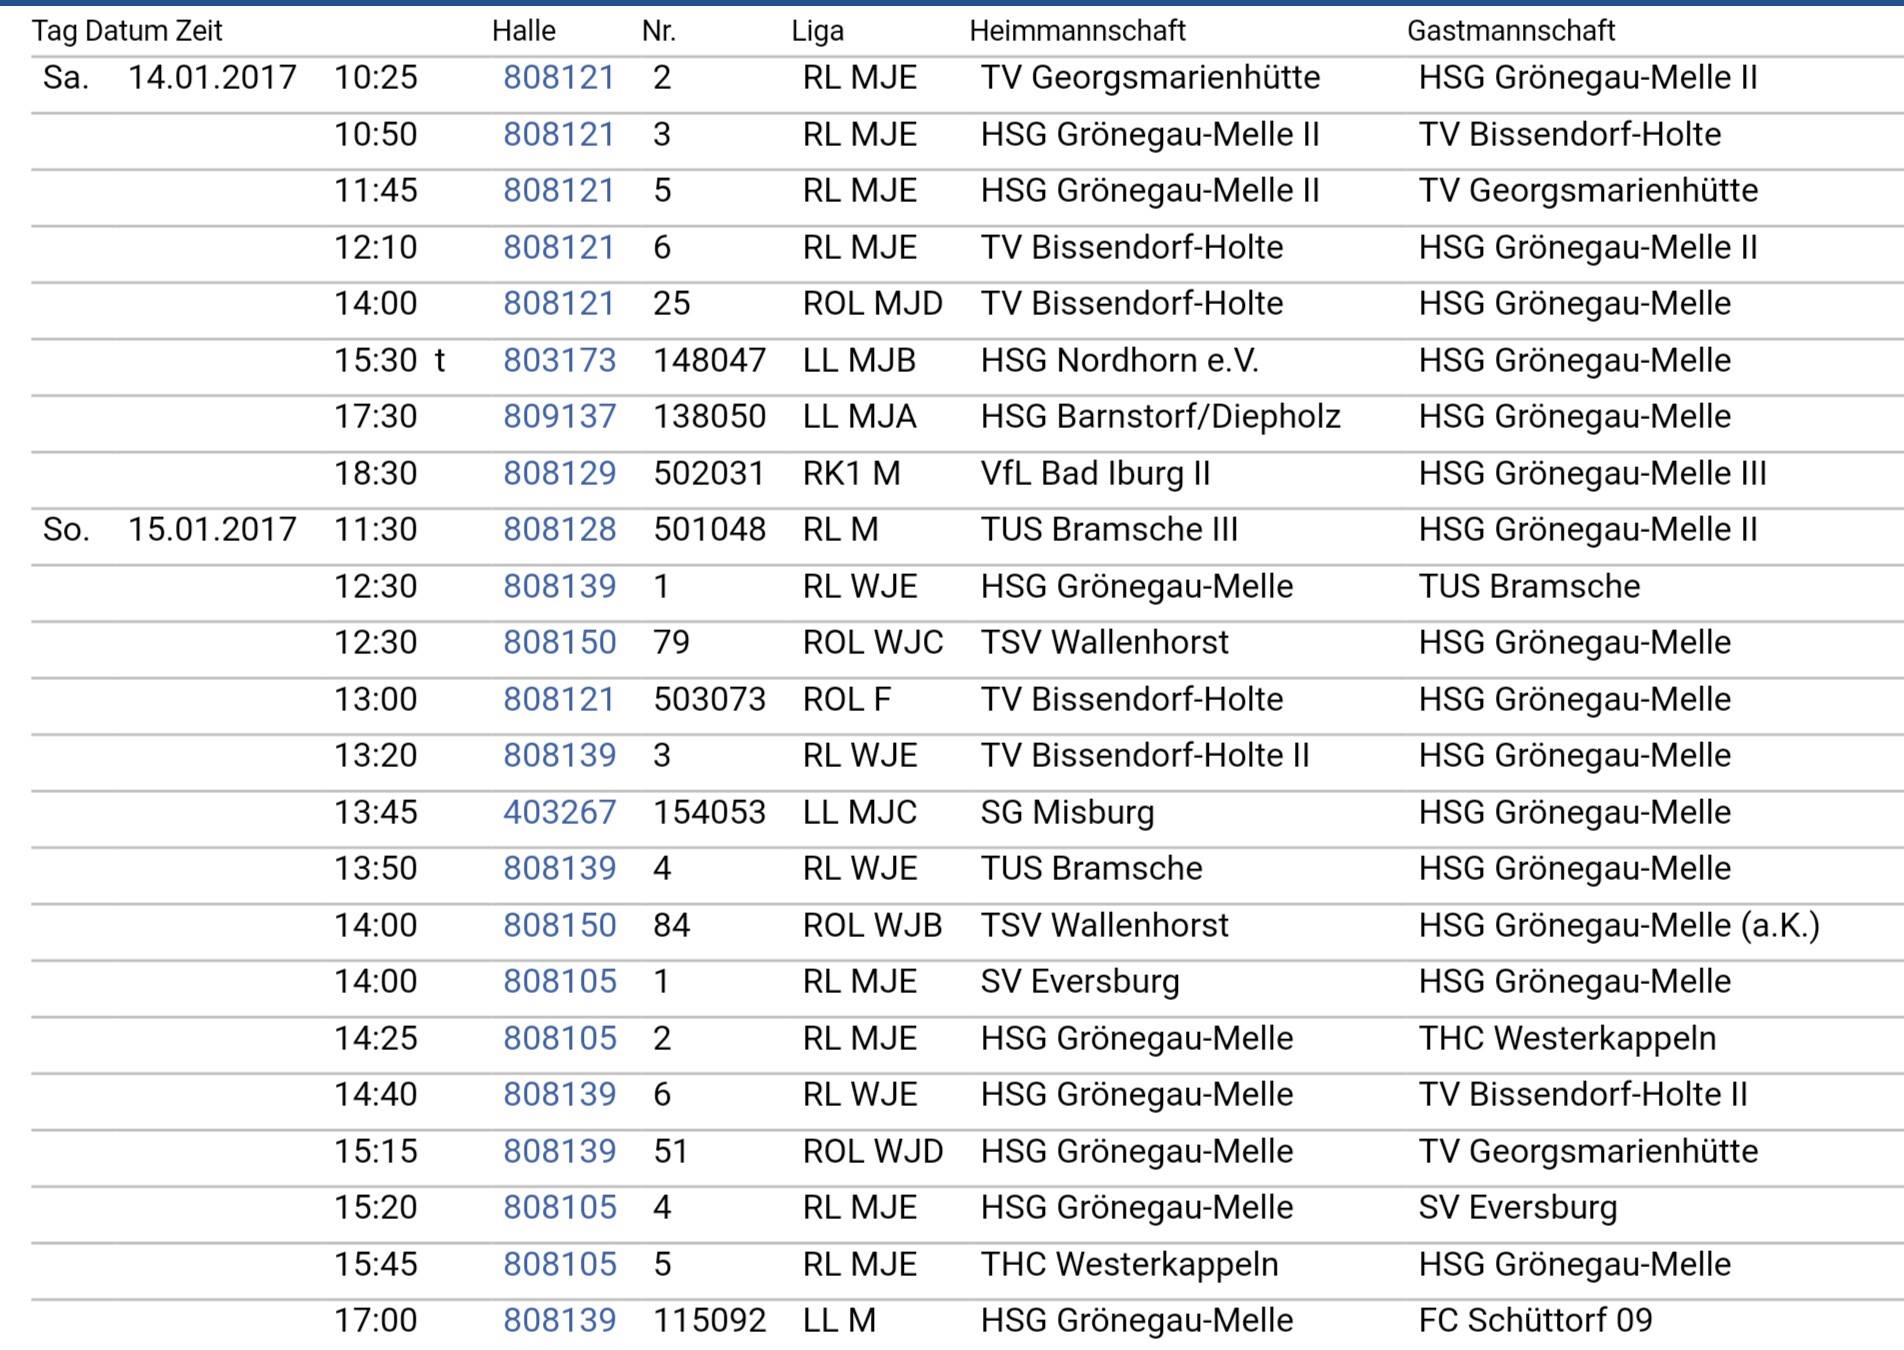Open hall link 803173 for HSG Nordhorn game
Screen dimensions: 1904x1350
click(559, 360)
